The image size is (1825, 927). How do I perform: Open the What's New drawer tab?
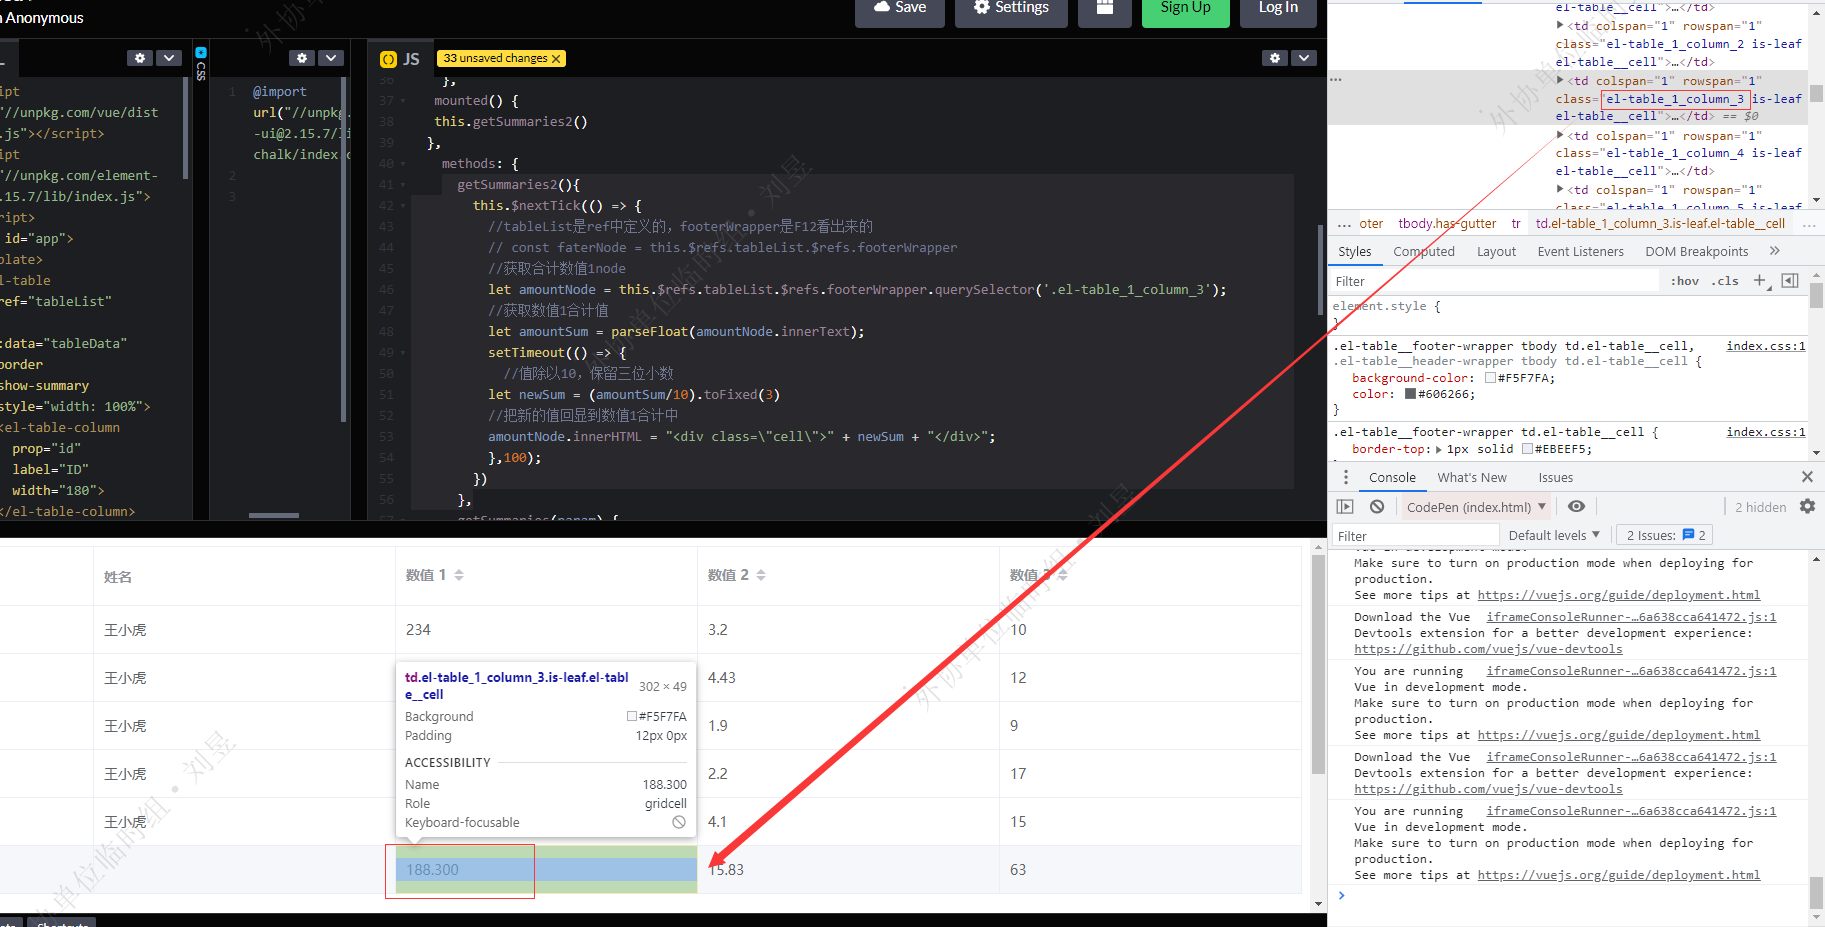click(1472, 478)
